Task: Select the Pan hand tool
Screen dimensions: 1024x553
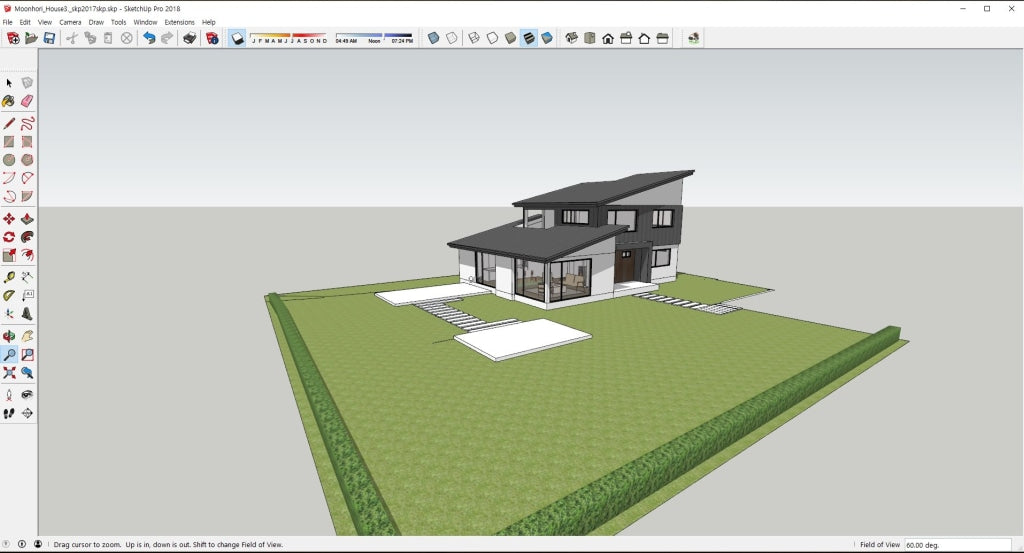Action: pyautogui.click(x=27, y=336)
